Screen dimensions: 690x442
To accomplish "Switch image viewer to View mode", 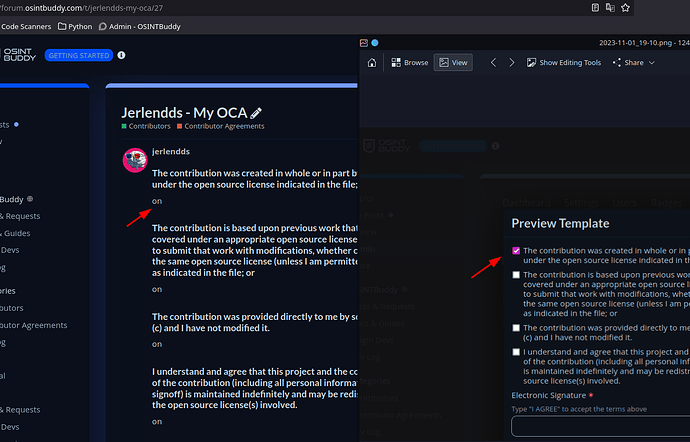I will 453,63.
